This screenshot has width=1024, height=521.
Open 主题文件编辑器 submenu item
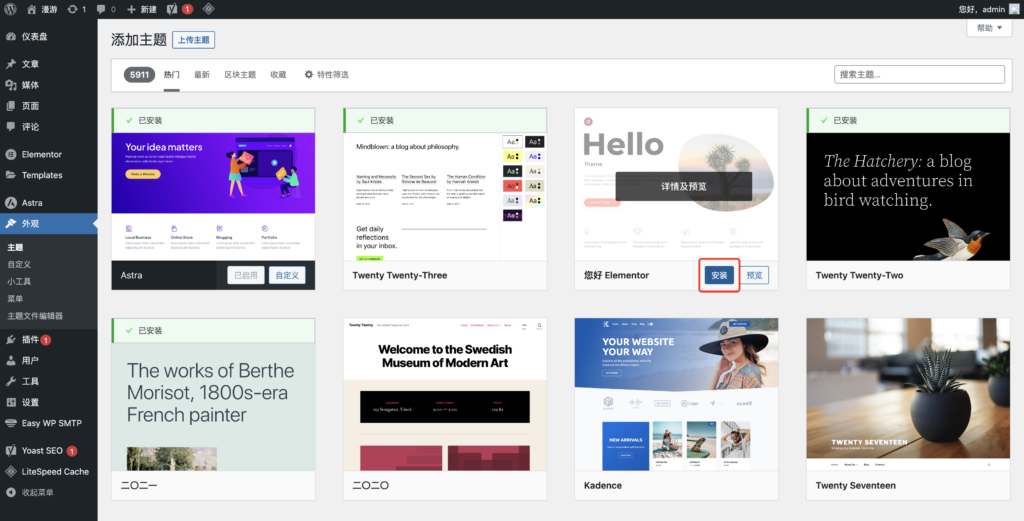click(x=35, y=315)
